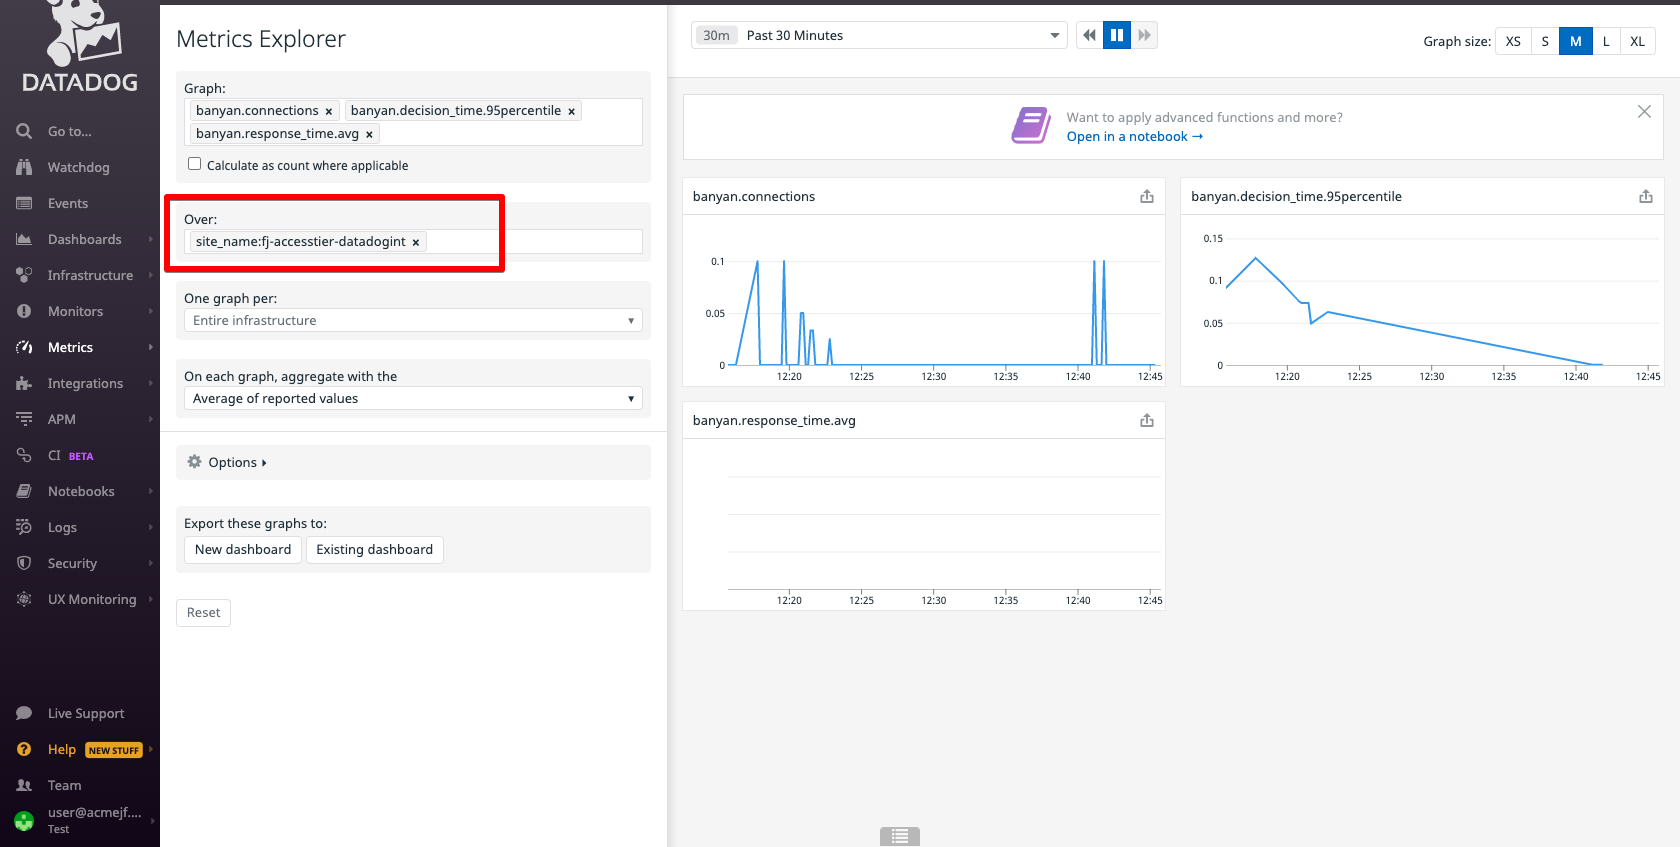Export graphs to New dashboard
This screenshot has height=847, width=1680.
(243, 550)
